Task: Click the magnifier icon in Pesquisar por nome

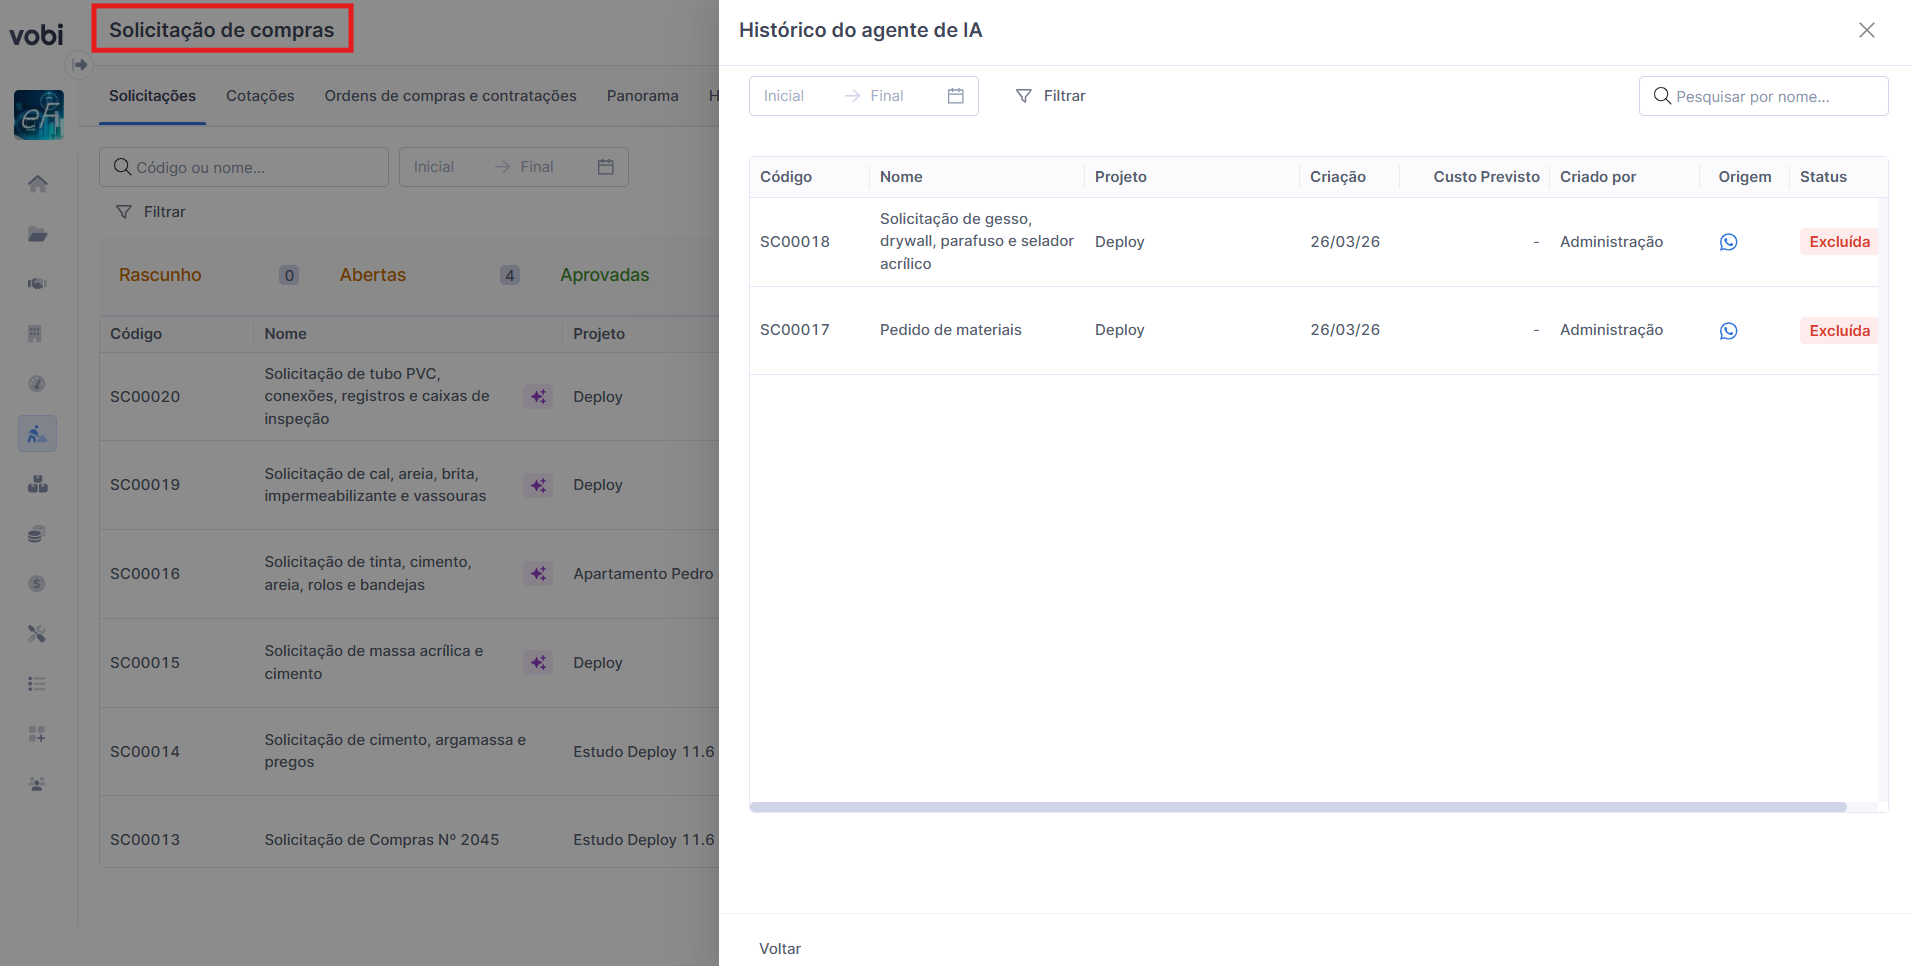Action: point(1662,96)
